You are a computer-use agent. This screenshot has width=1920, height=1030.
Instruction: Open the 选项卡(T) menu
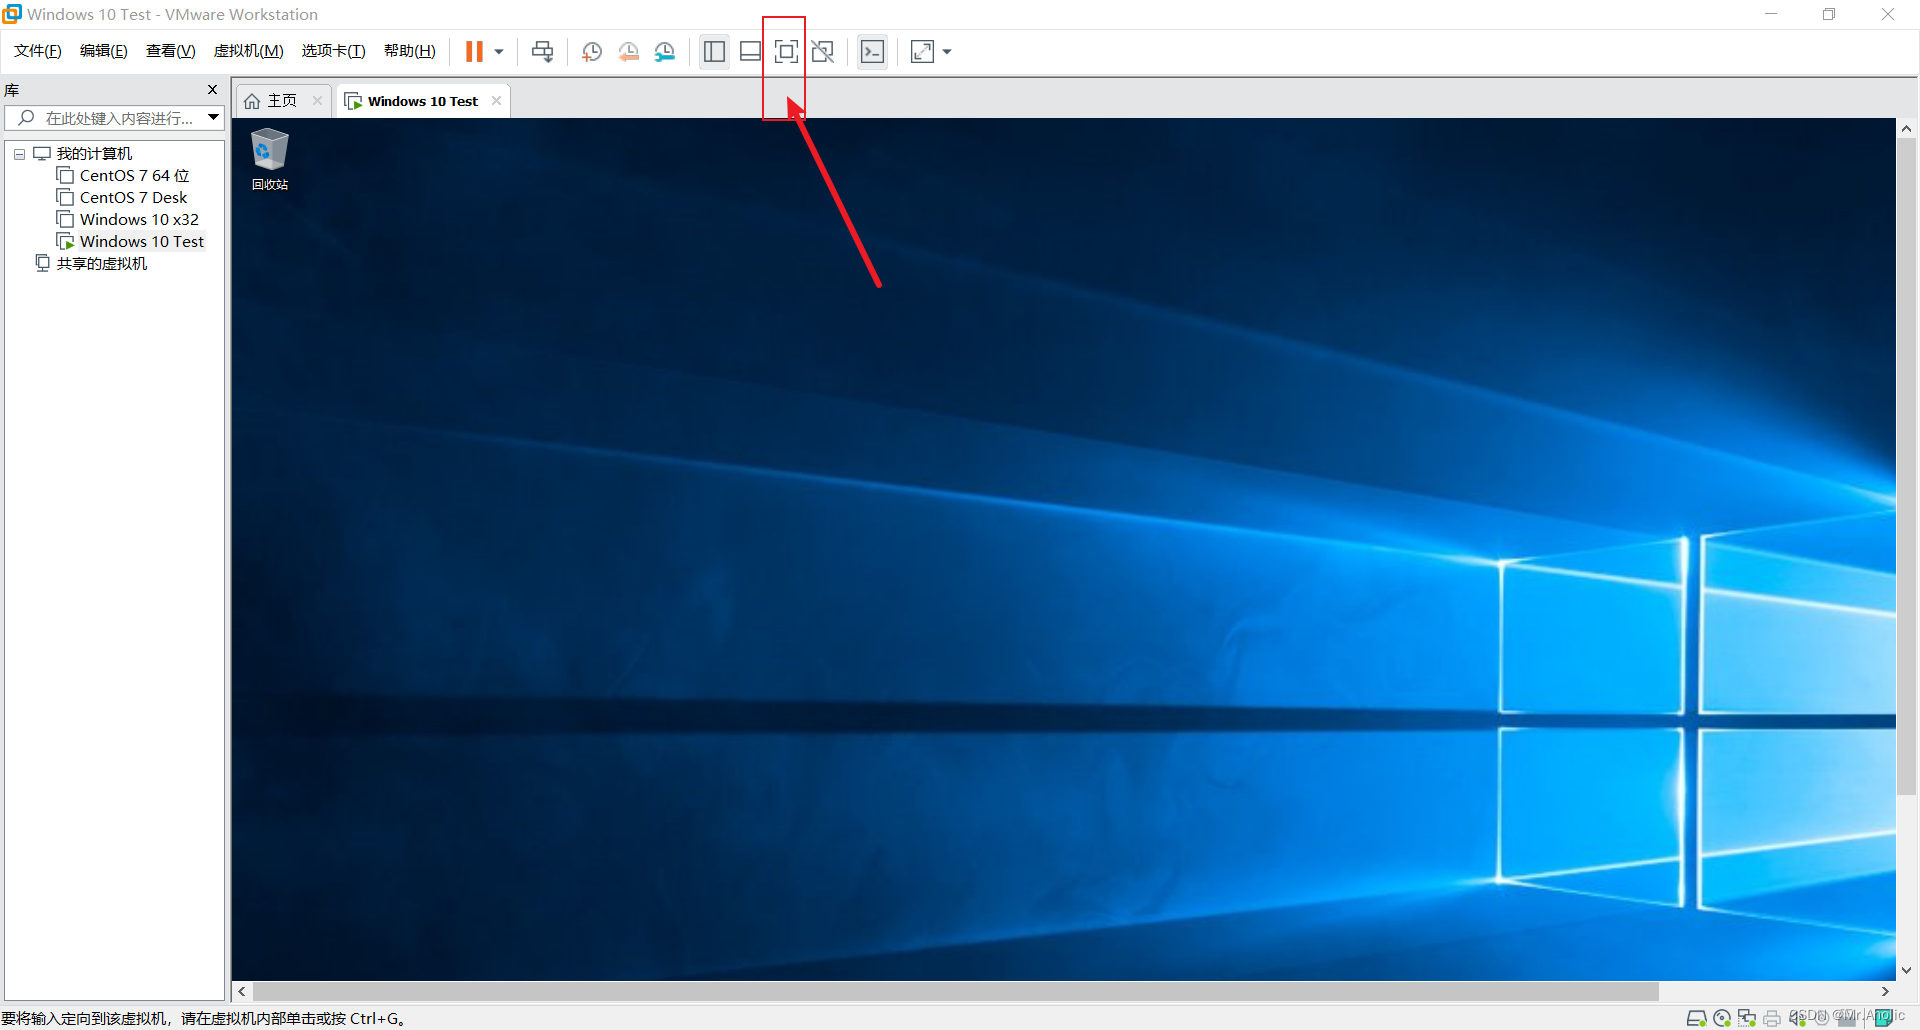[x=334, y=51]
